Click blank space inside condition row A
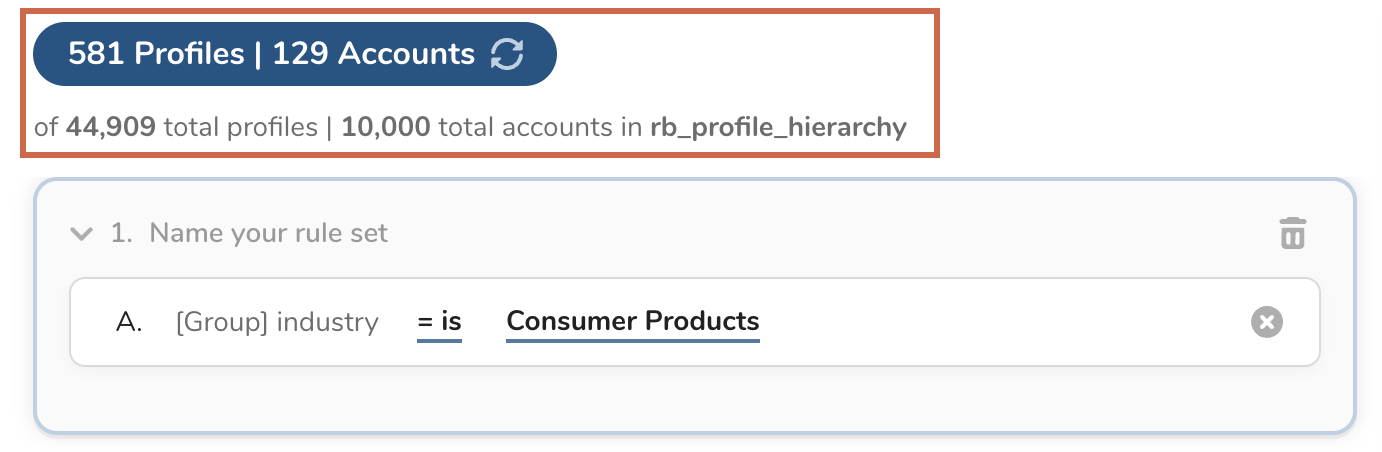 click(x=1000, y=322)
